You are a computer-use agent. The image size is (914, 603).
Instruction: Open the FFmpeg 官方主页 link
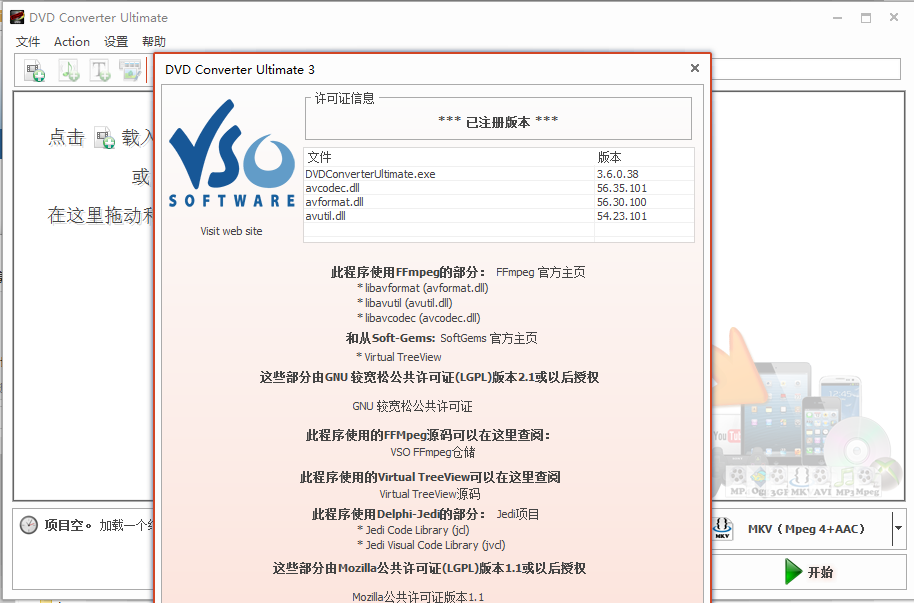(x=540, y=272)
